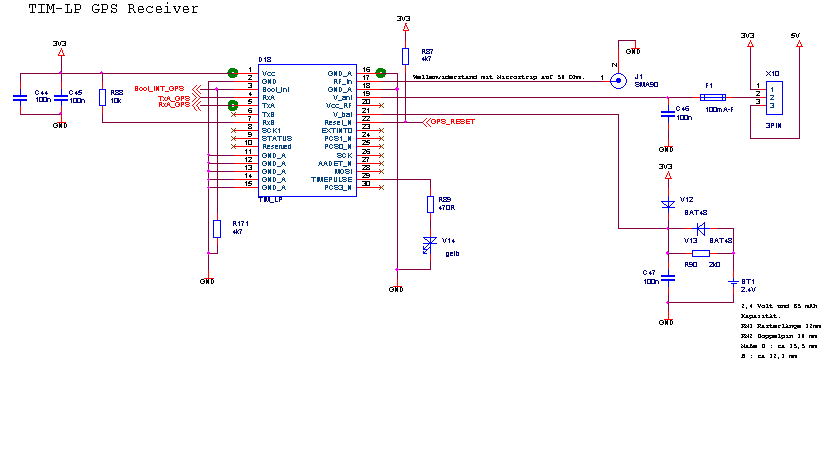Click the RxA_GPS net label
The image size is (827, 458).
point(174,104)
